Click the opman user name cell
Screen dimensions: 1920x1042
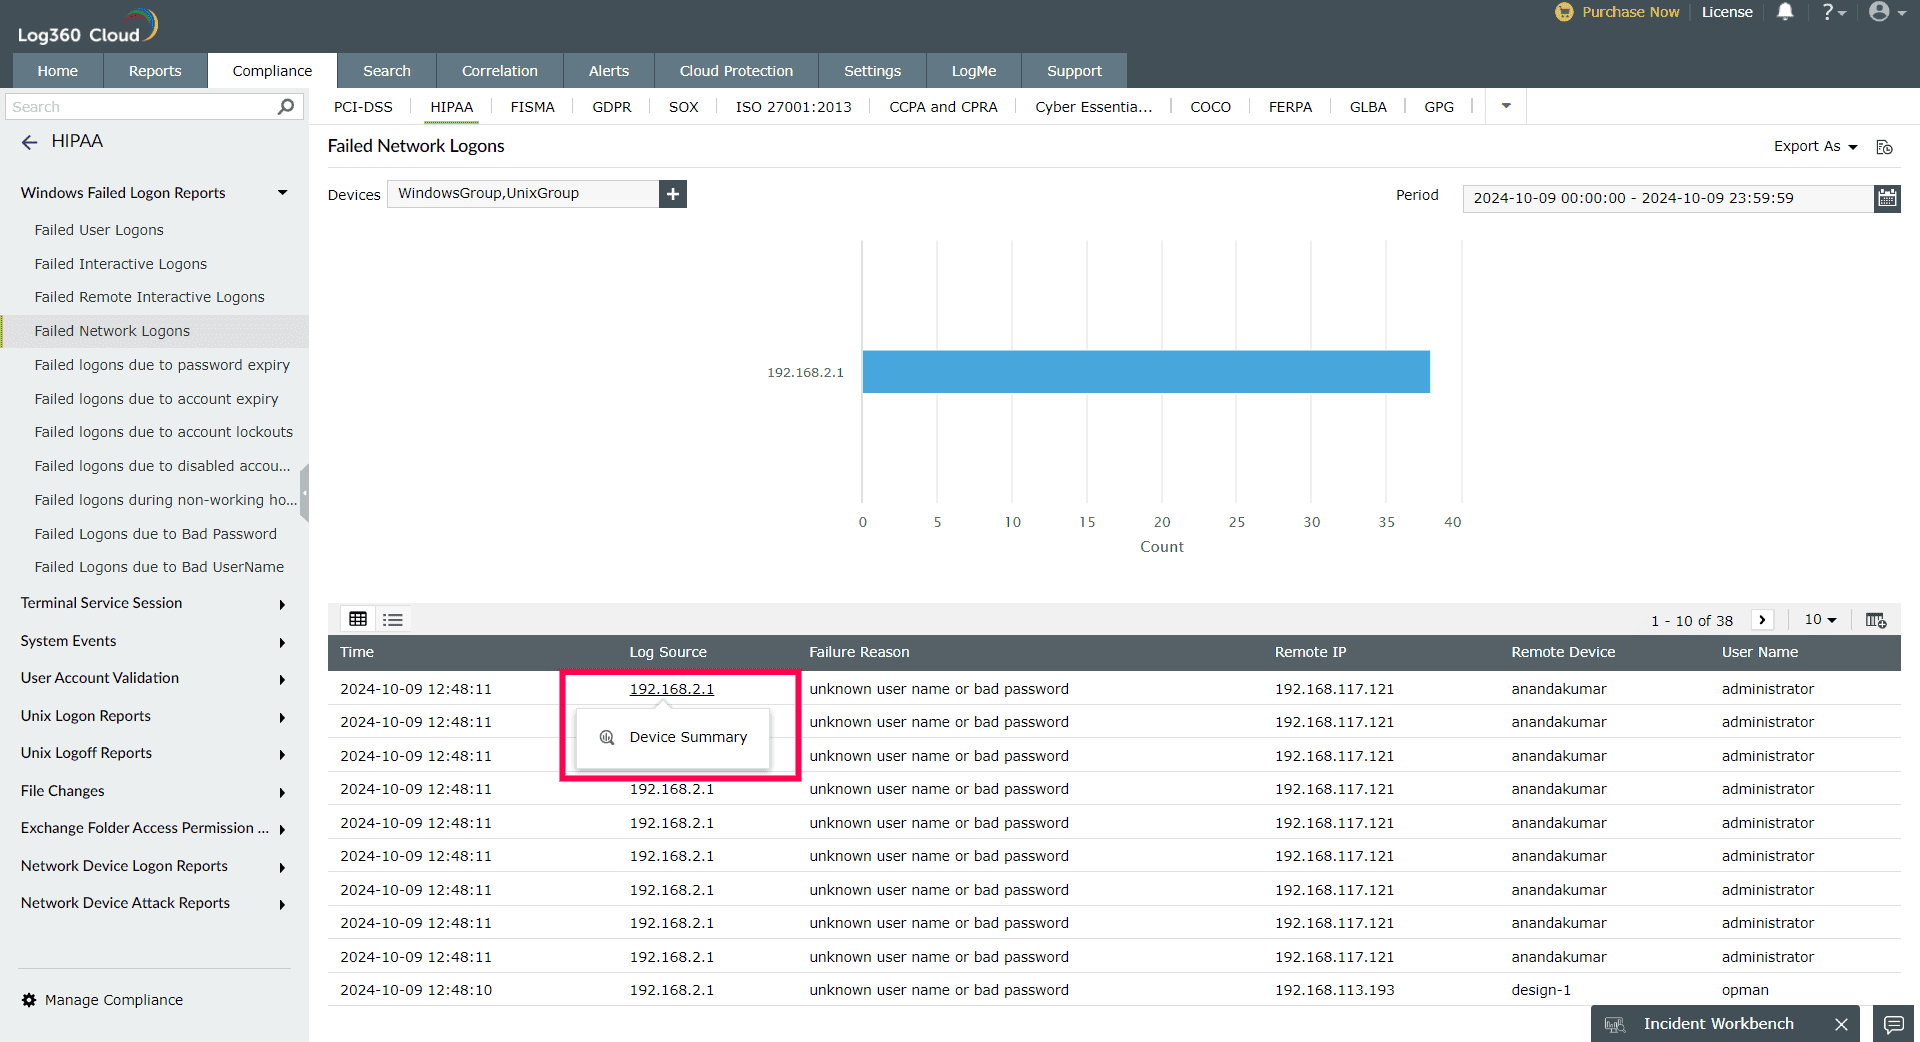click(x=1745, y=990)
